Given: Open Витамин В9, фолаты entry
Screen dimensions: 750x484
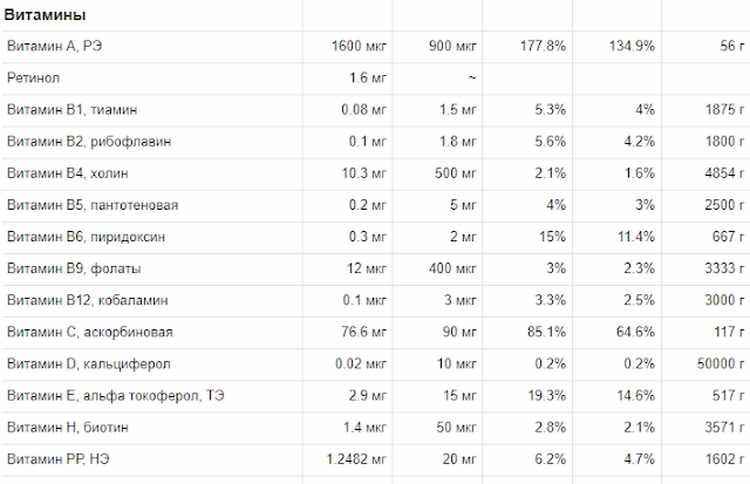Looking at the screenshot, I should pyautogui.click(x=73, y=268).
